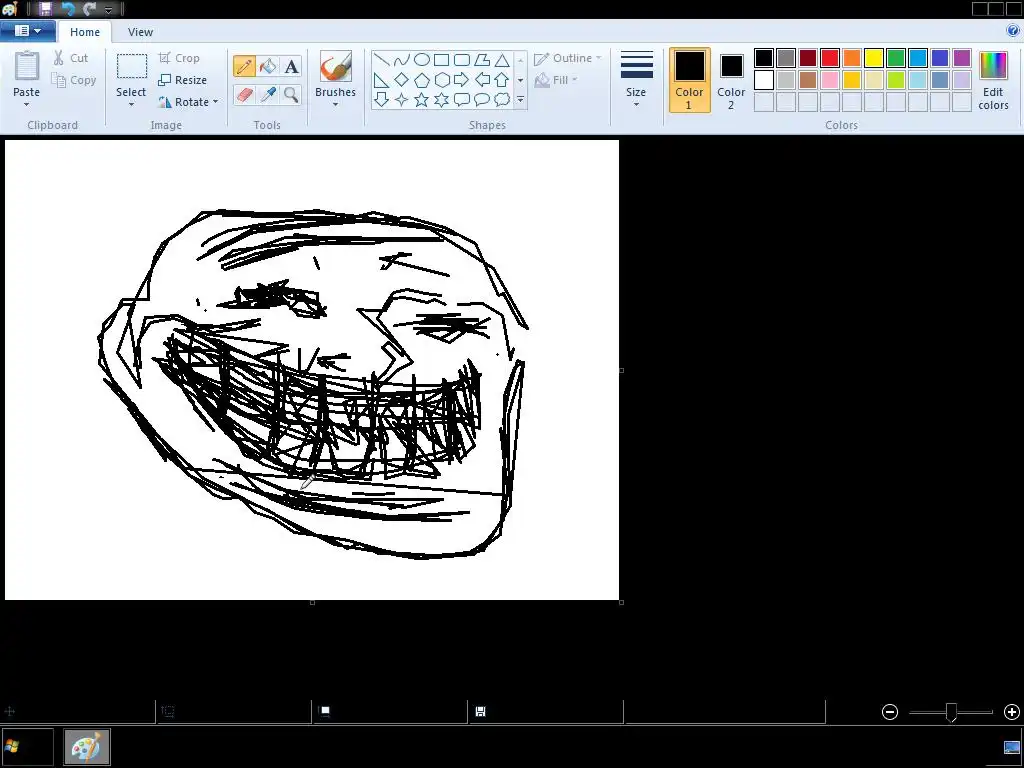Choose the Hexagon shape

(x=441, y=80)
